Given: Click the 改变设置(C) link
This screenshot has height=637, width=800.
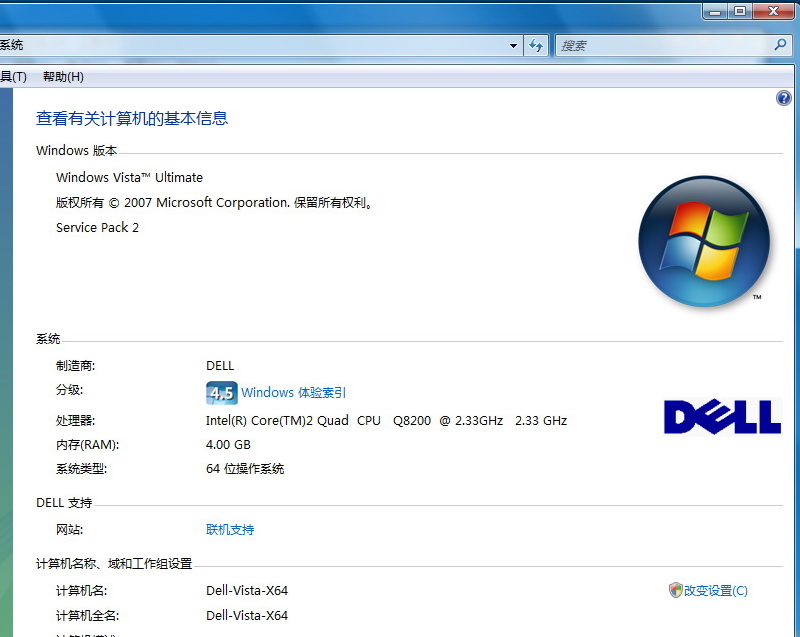Looking at the screenshot, I should [715, 591].
